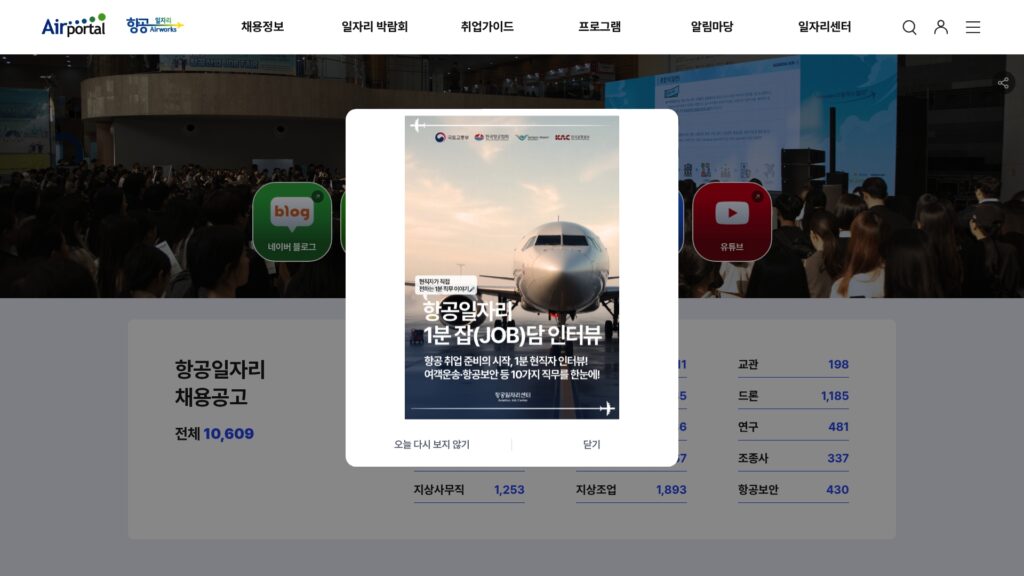The width and height of the screenshot is (1024, 576).
Task: Click the Airportal logo
Action: tap(74, 27)
